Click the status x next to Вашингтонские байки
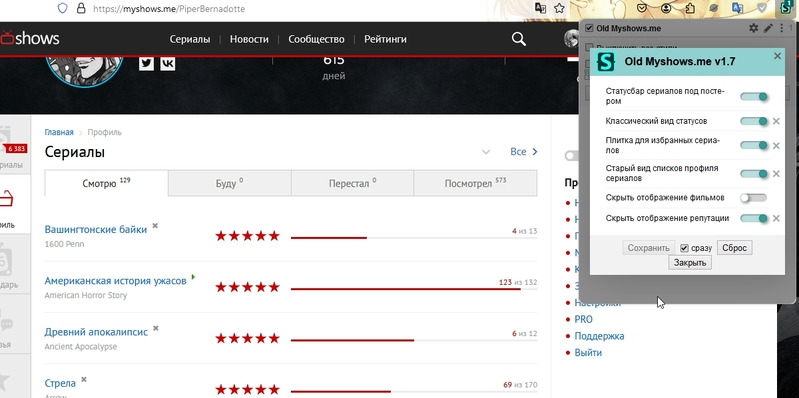The height and width of the screenshot is (398, 799). coord(155,226)
